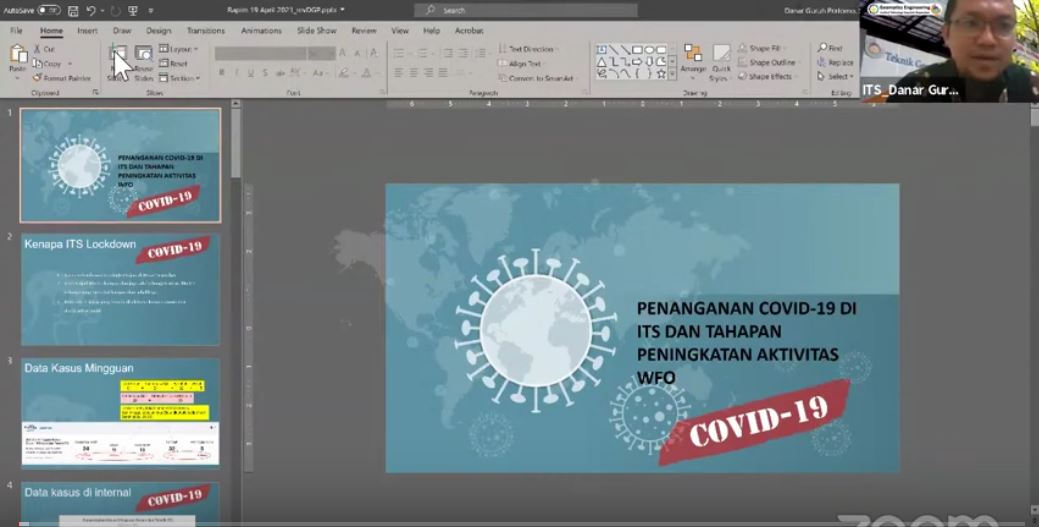Click the Paste icon in Clipboard group
The image size is (1039, 527).
[17, 58]
